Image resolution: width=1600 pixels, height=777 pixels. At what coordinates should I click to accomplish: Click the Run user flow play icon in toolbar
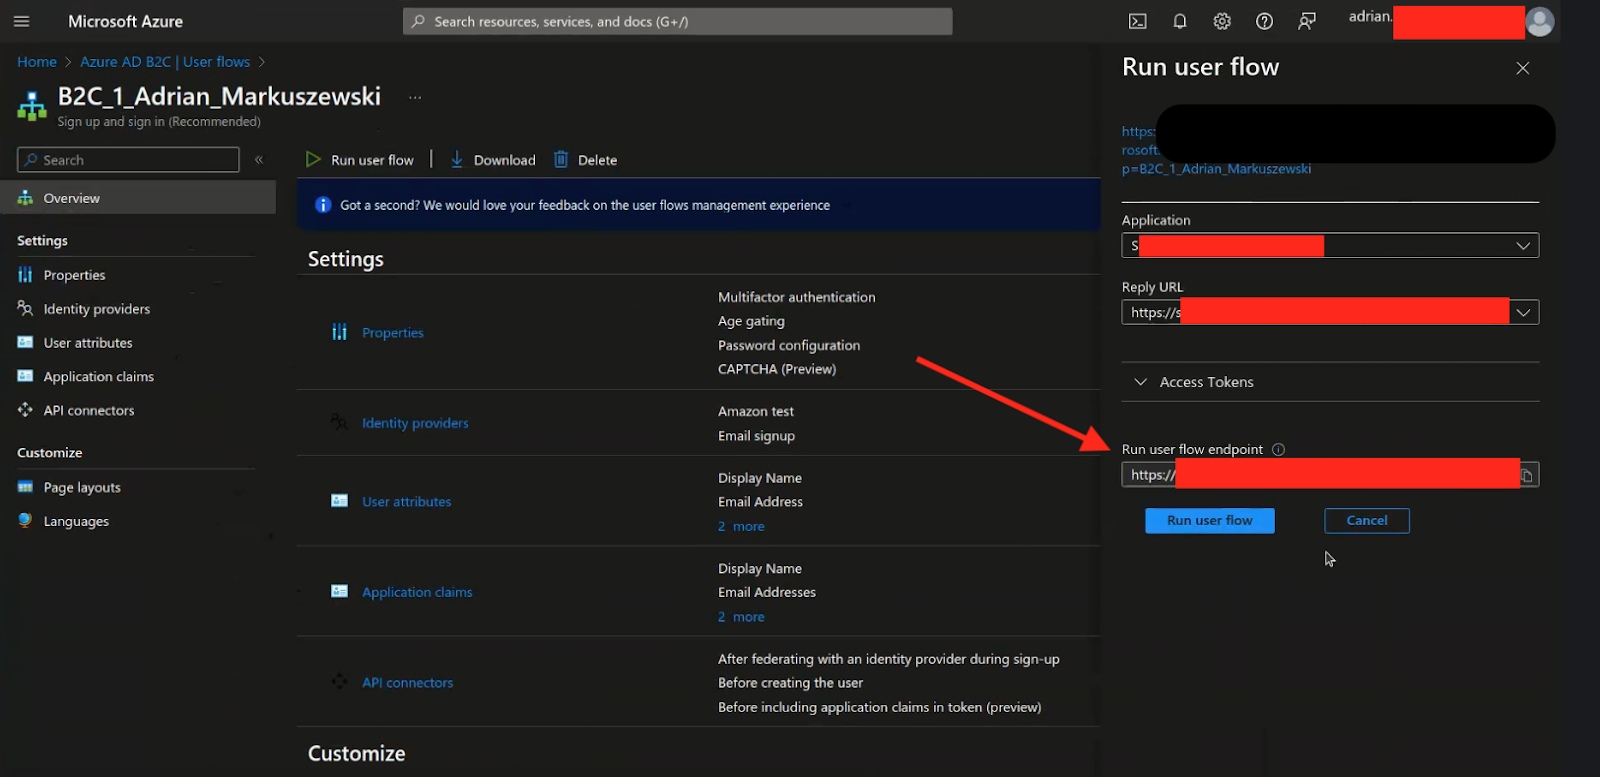tap(313, 159)
